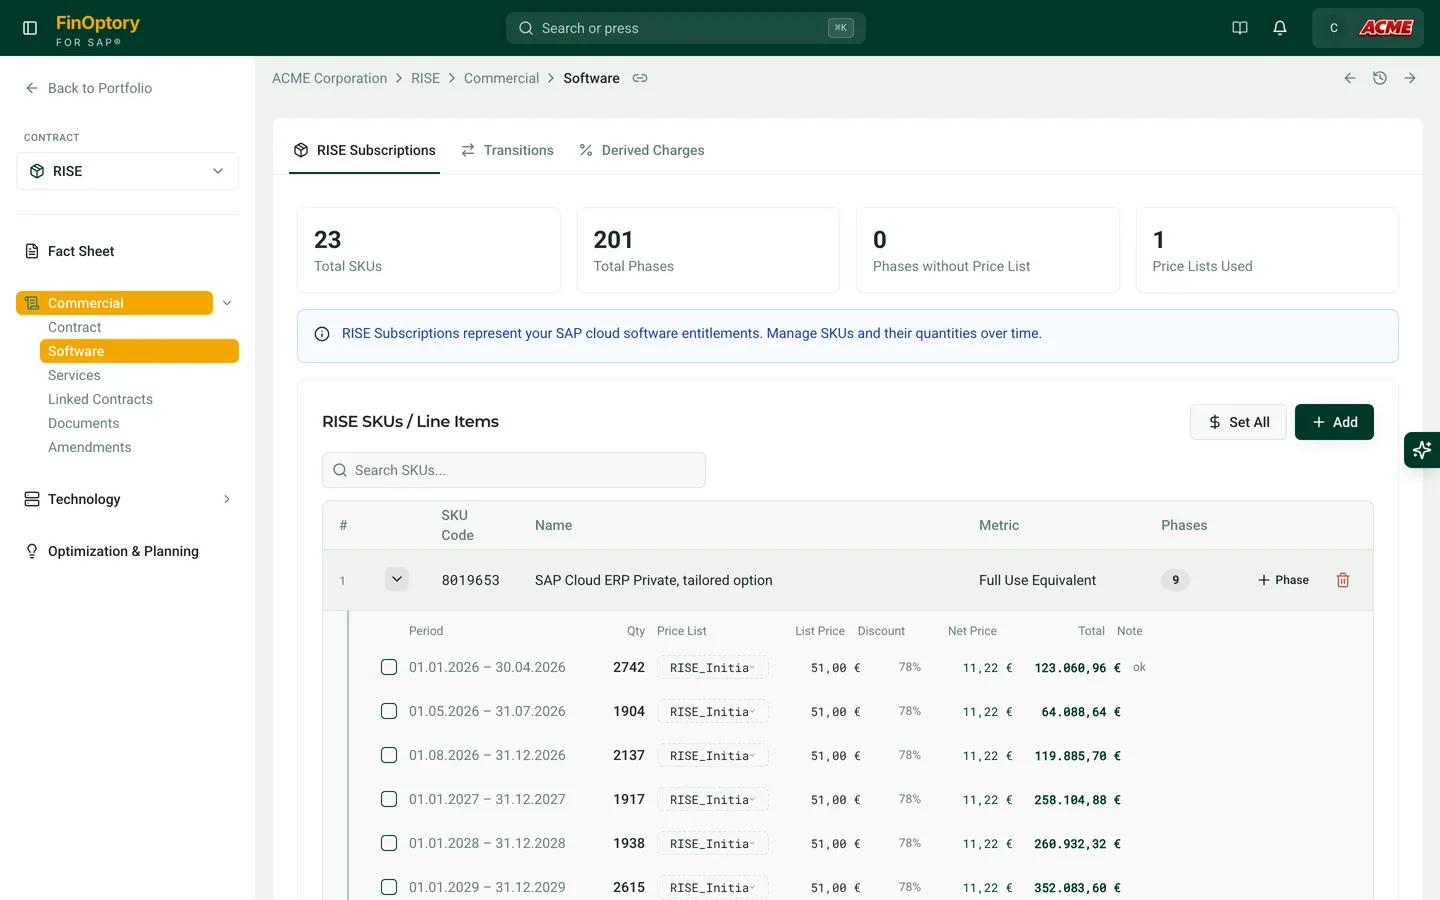
Task: Open the RISE contract dropdown
Action: (127, 171)
